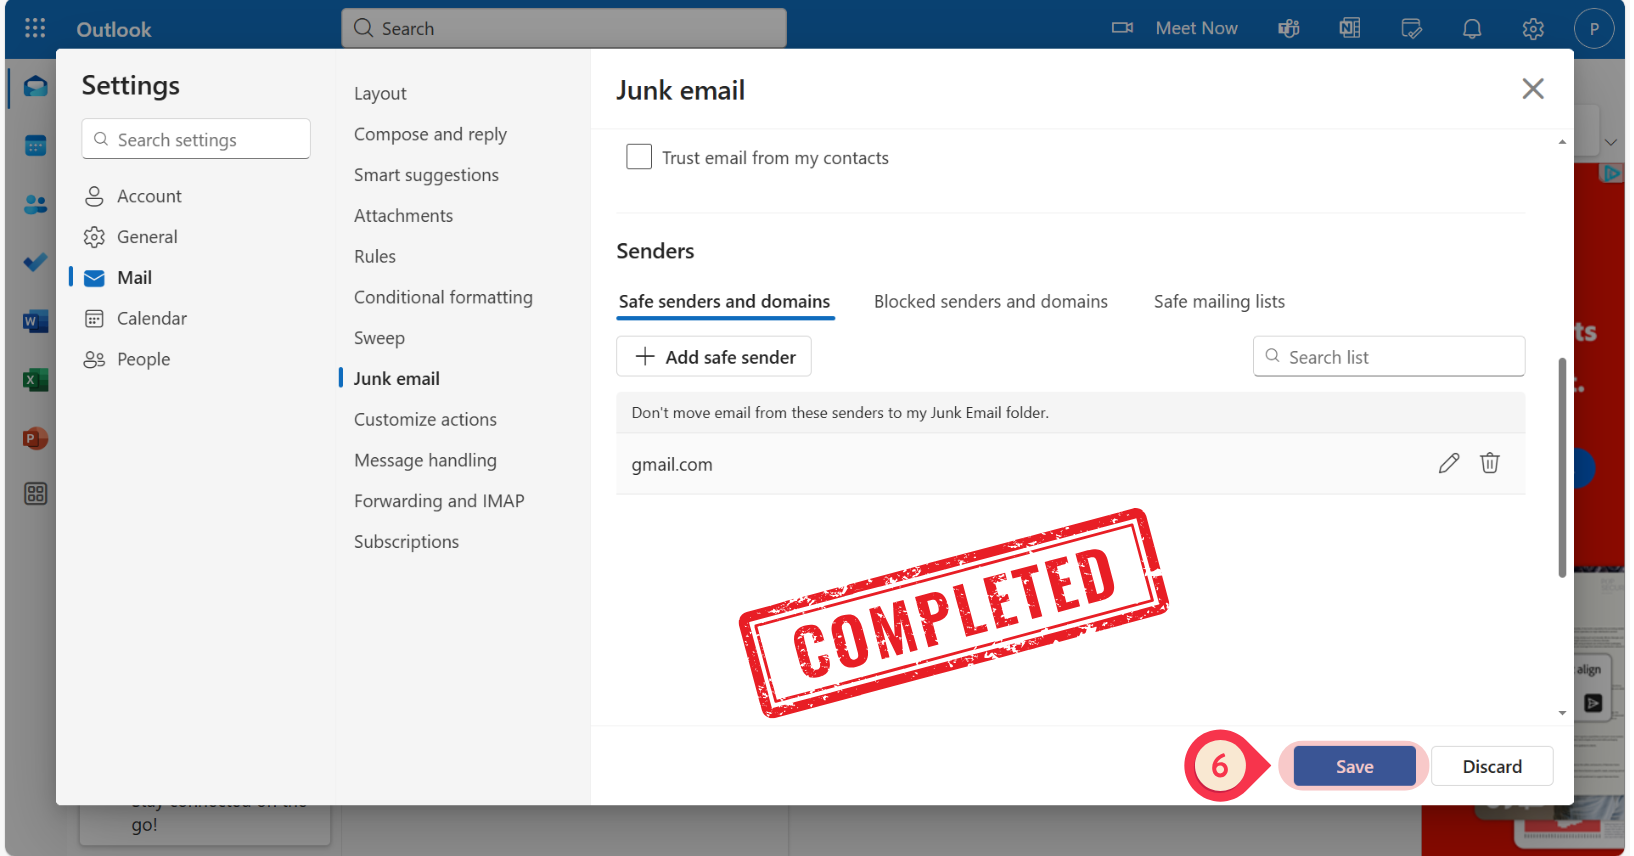Click Add safe sender button
The height and width of the screenshot is (856, 1634).
click(714, 357)
